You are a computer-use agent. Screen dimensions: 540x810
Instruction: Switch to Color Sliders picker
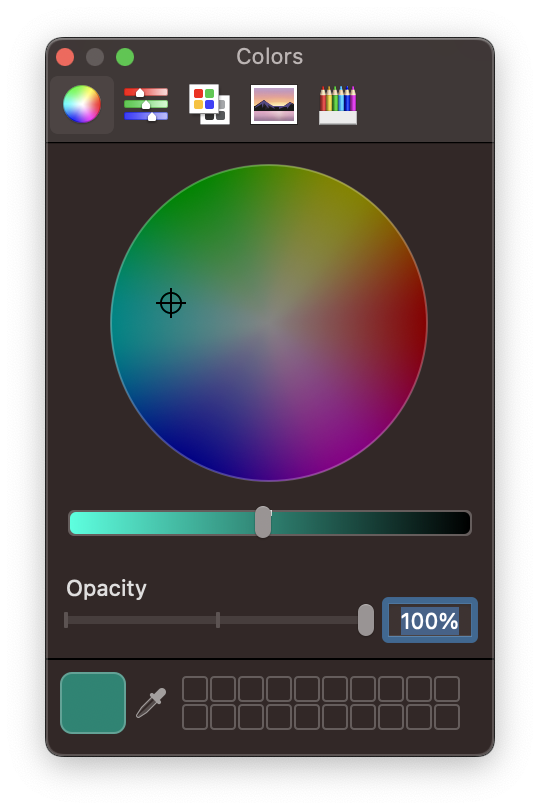pyautogui.click(x=146, y=104)
